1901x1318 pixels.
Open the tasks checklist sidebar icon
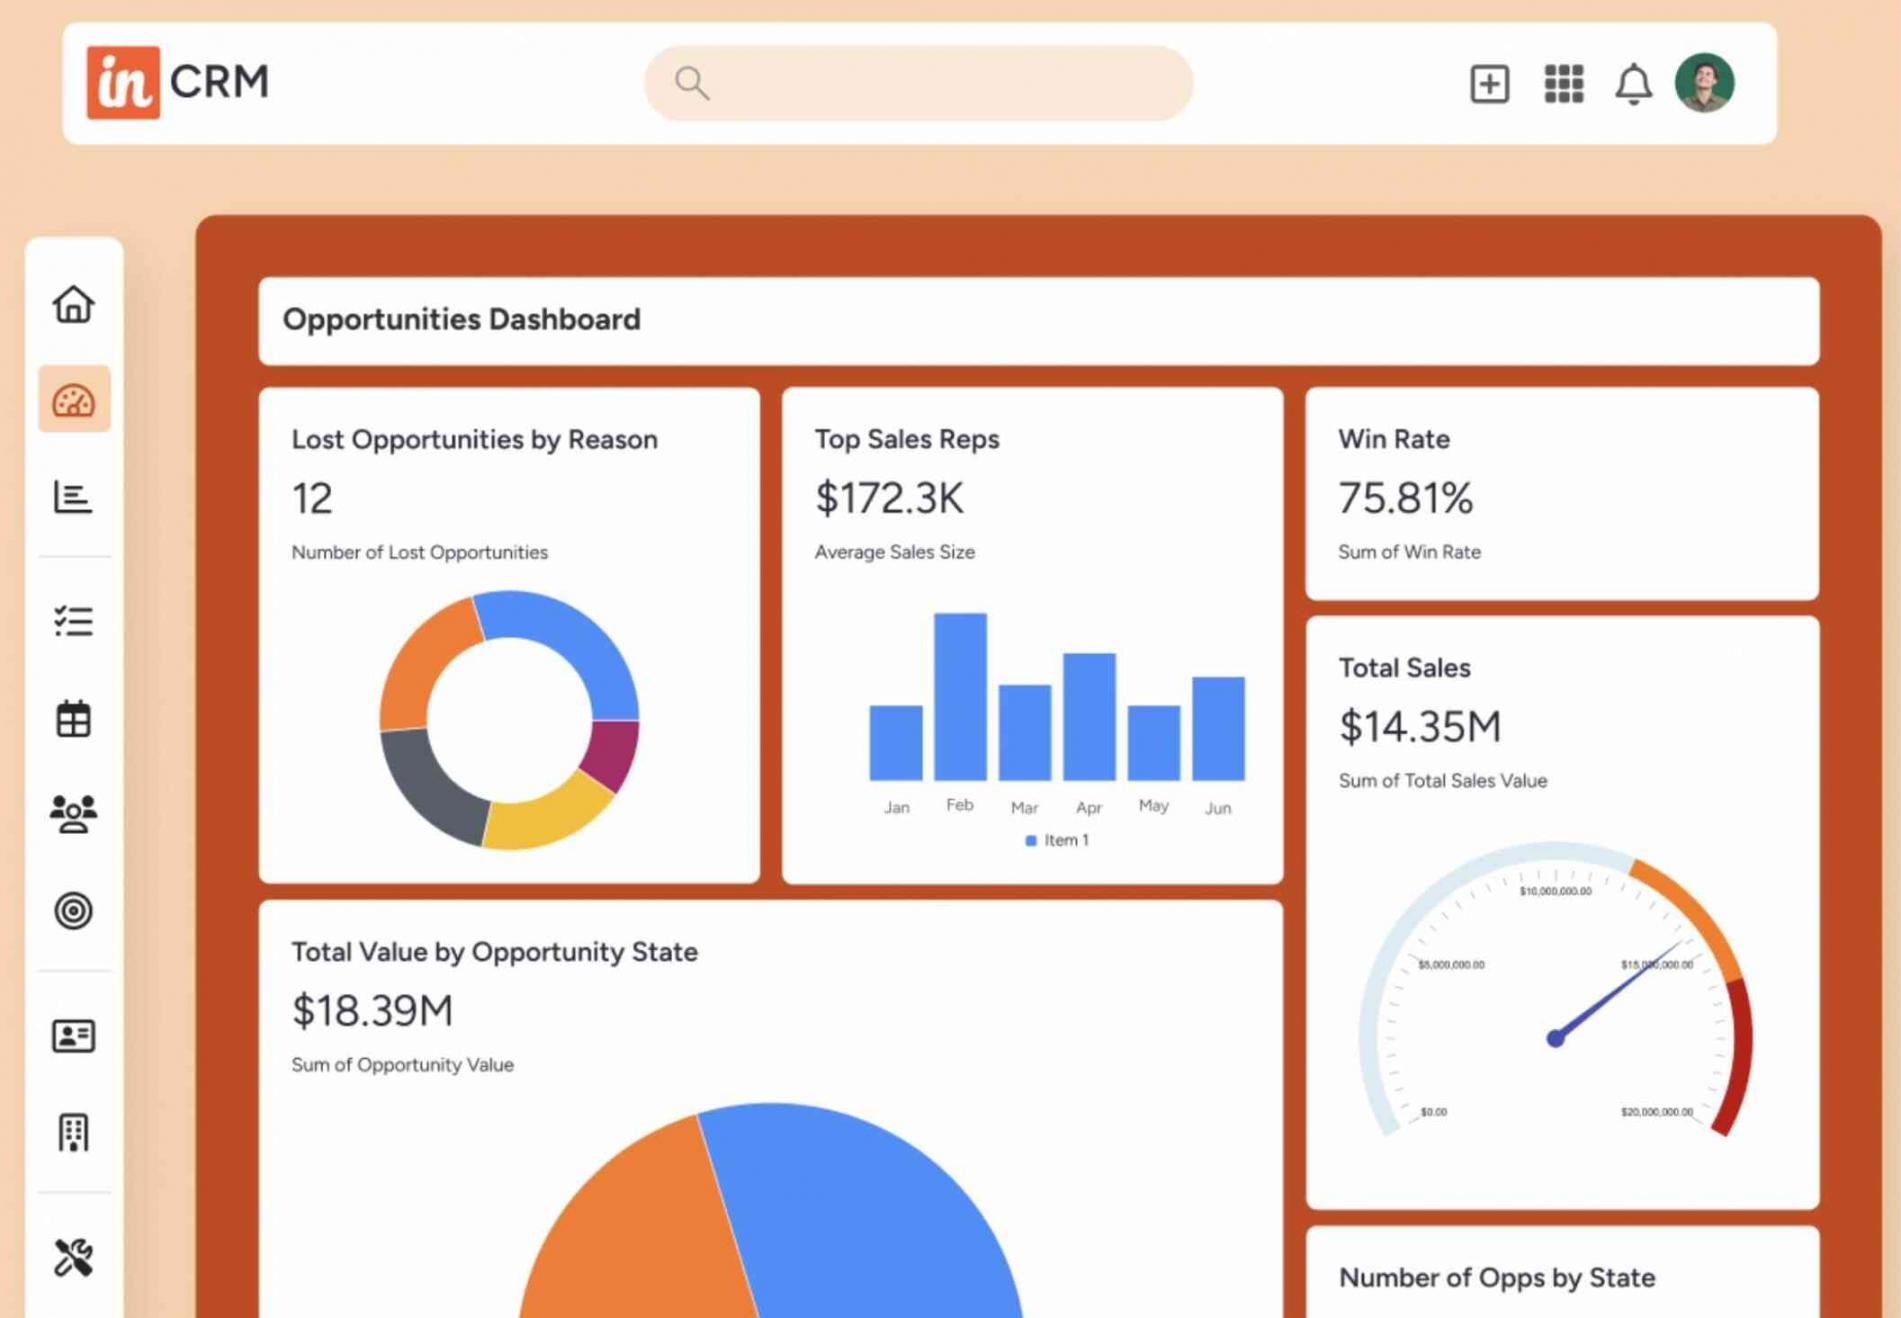tap(73, 621)
